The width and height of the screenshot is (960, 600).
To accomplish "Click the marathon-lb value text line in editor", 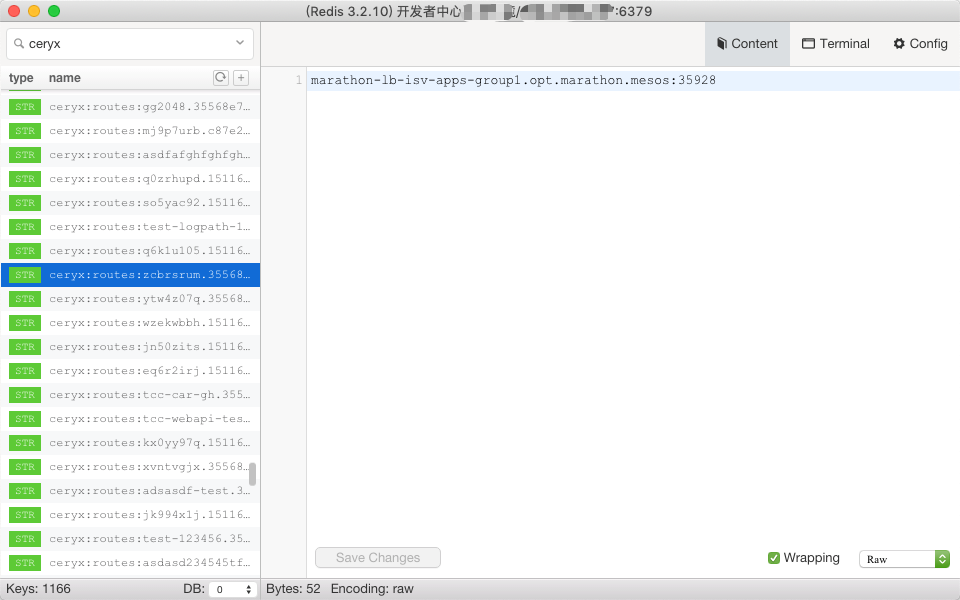I will 513,80.
